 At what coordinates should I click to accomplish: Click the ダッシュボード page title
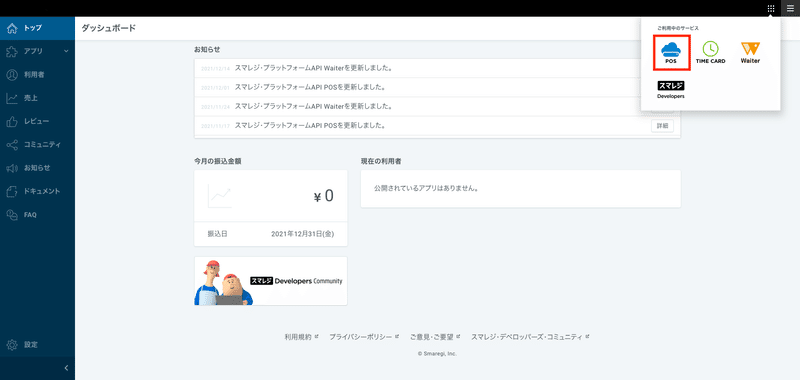[x=109, y=28]
